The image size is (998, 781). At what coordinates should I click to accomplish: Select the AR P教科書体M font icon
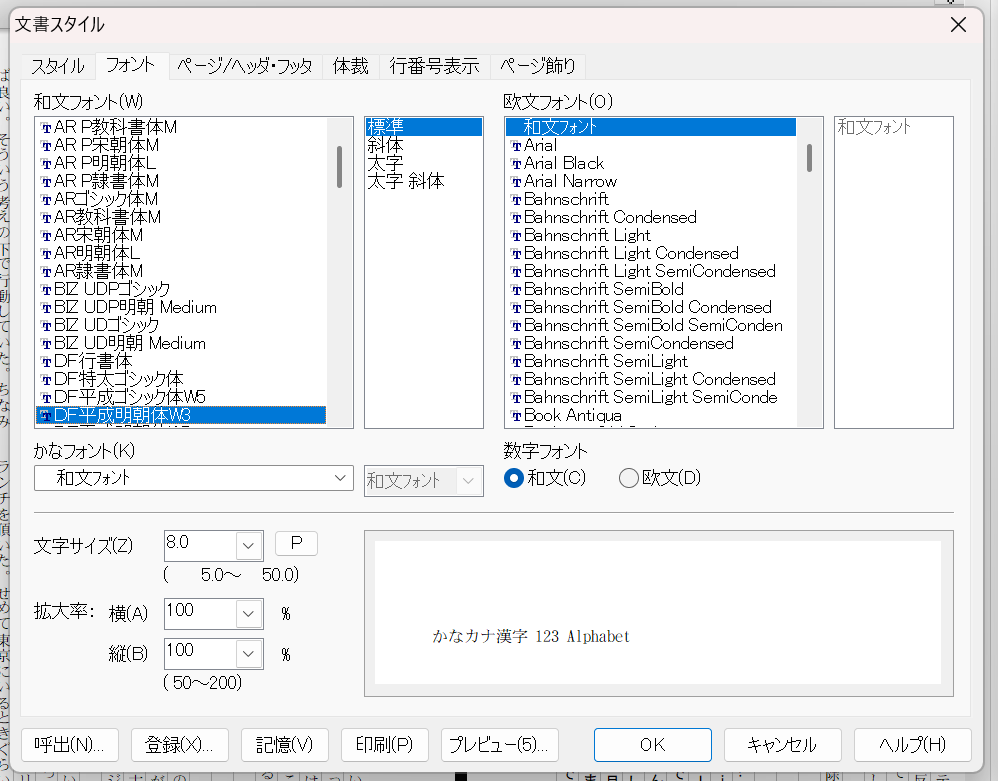[x=46, y=127]
